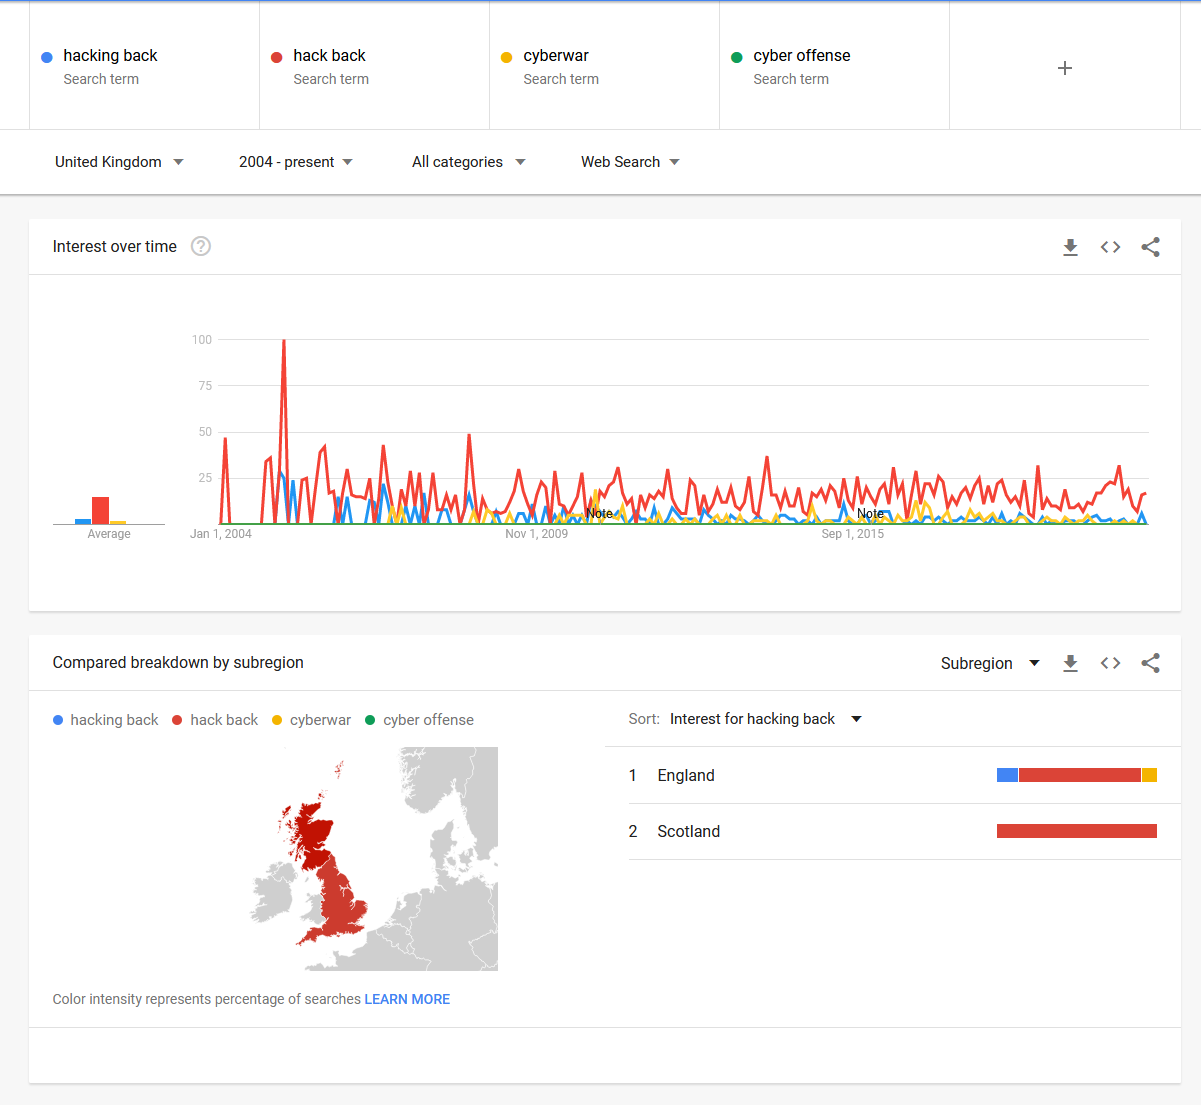Click the red dot beside hack back term
1201x1105 pixels.
276,57
